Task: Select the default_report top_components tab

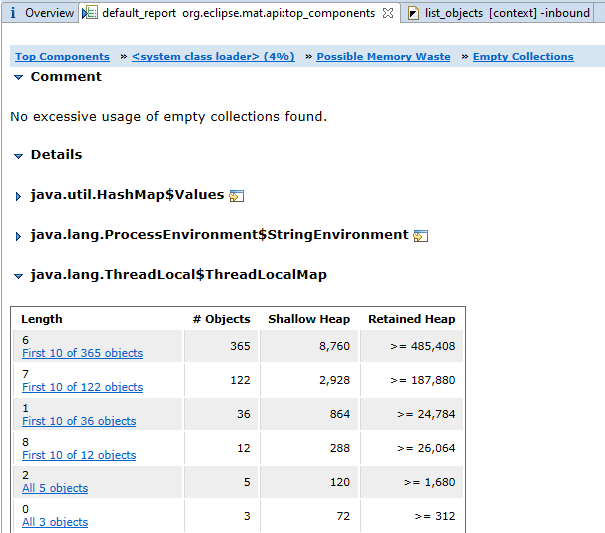Action: point(238,13)
